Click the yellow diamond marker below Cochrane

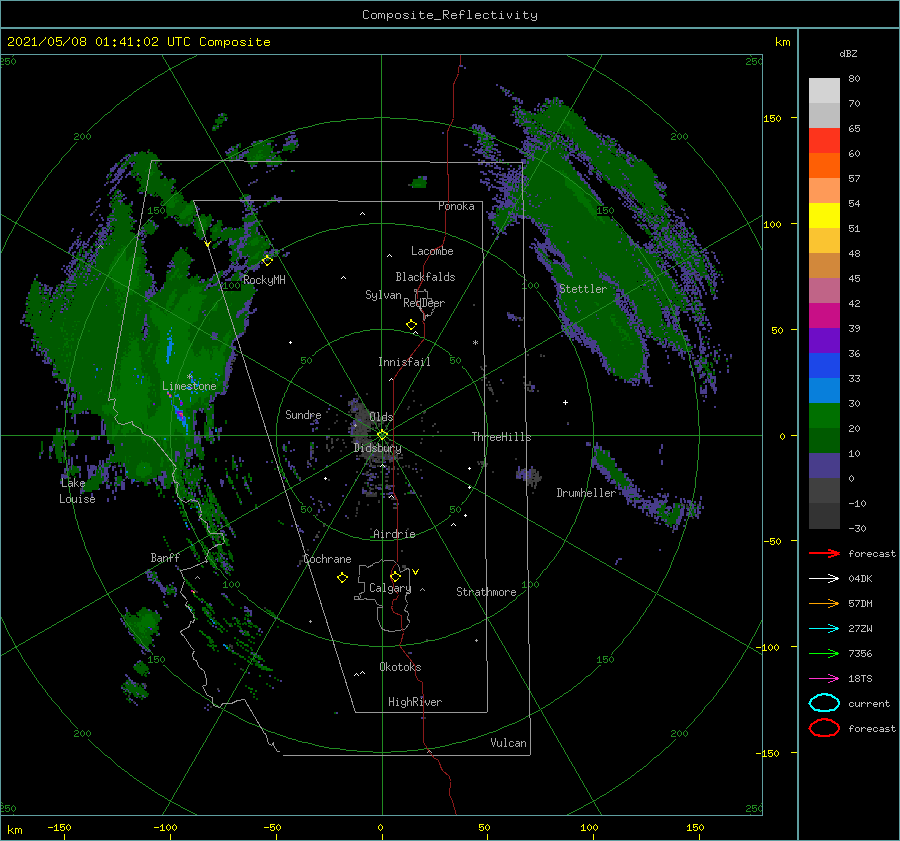342,578
